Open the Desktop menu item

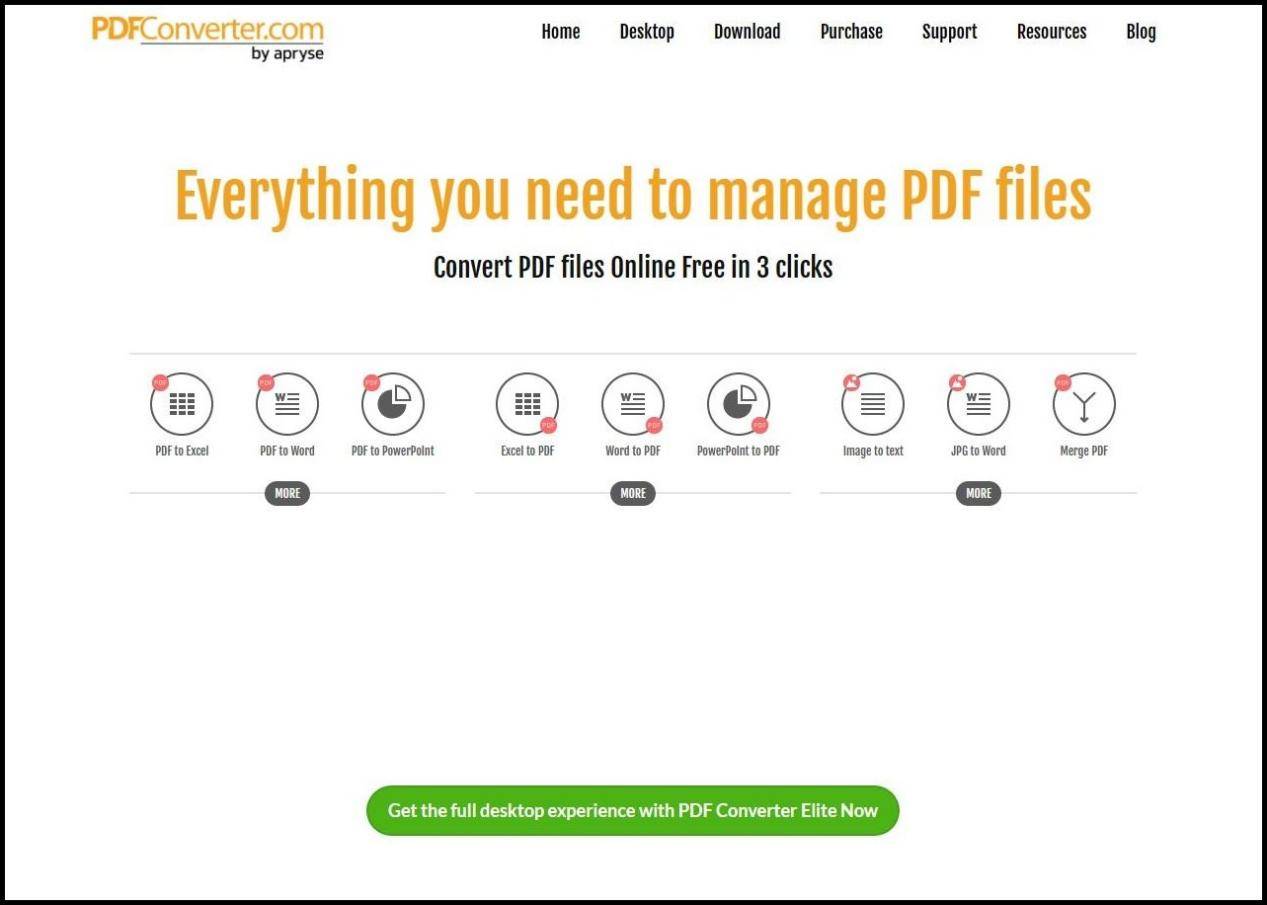coord(647,32)
